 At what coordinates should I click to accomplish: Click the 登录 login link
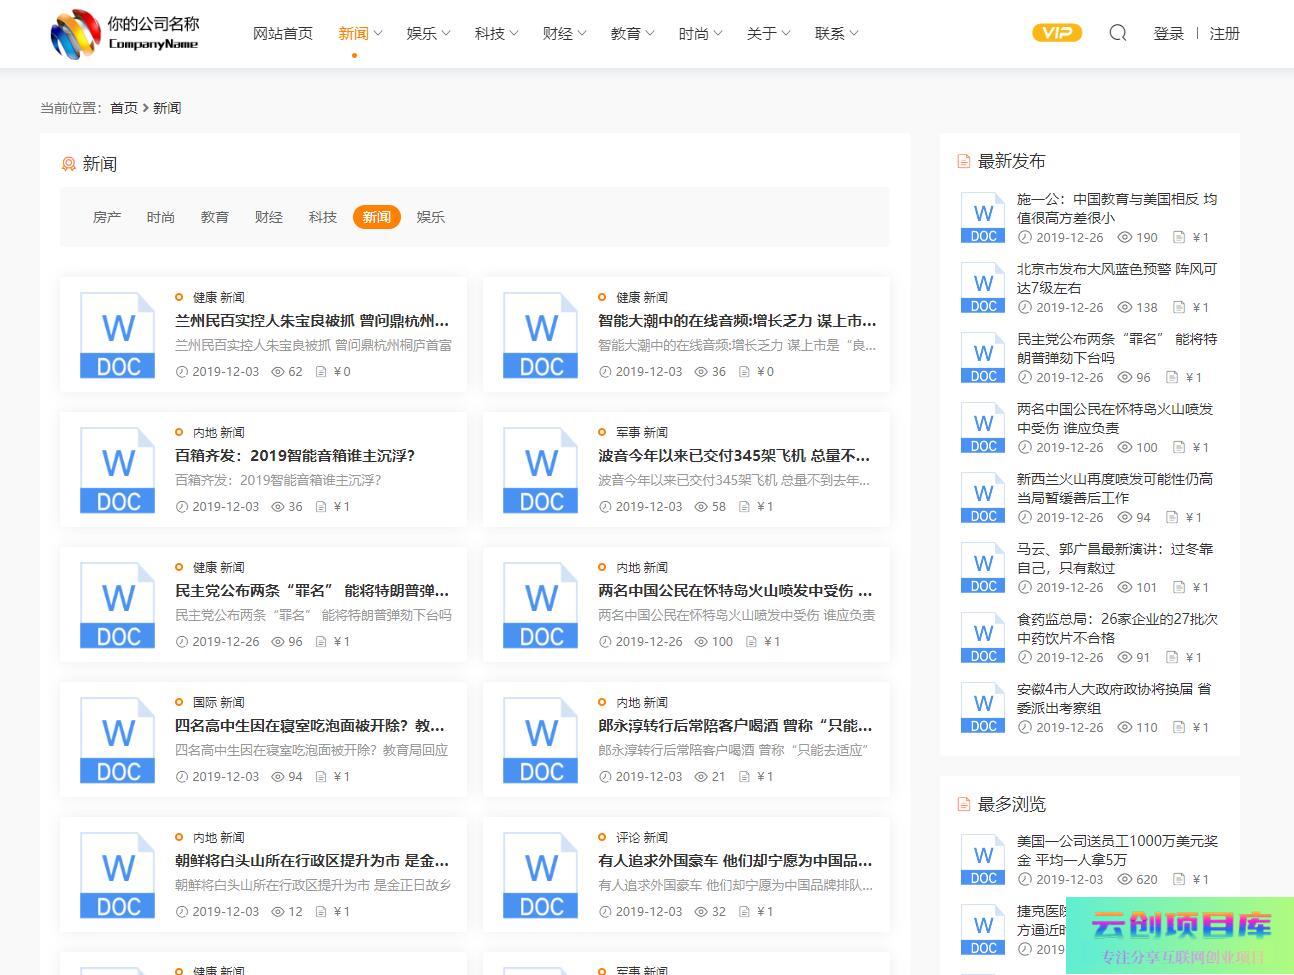tap(1168, 33)
